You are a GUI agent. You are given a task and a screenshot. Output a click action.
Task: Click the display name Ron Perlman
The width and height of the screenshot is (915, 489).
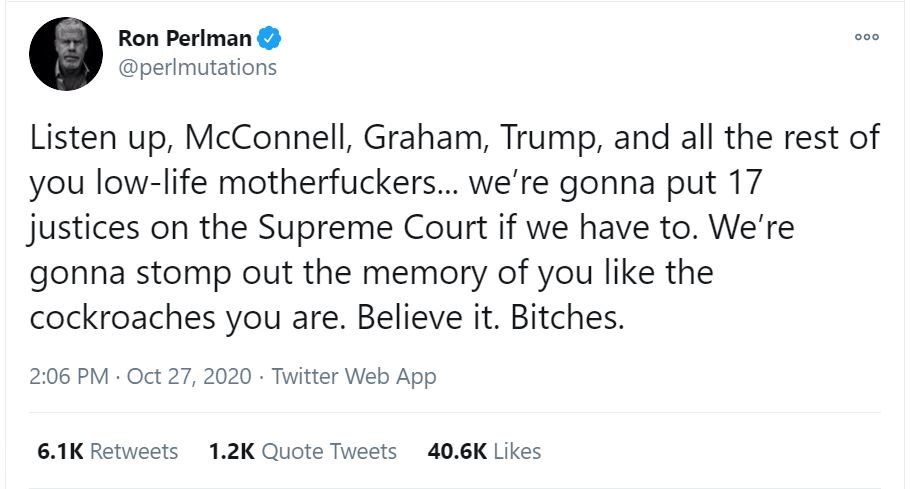(x=186, y=39)
